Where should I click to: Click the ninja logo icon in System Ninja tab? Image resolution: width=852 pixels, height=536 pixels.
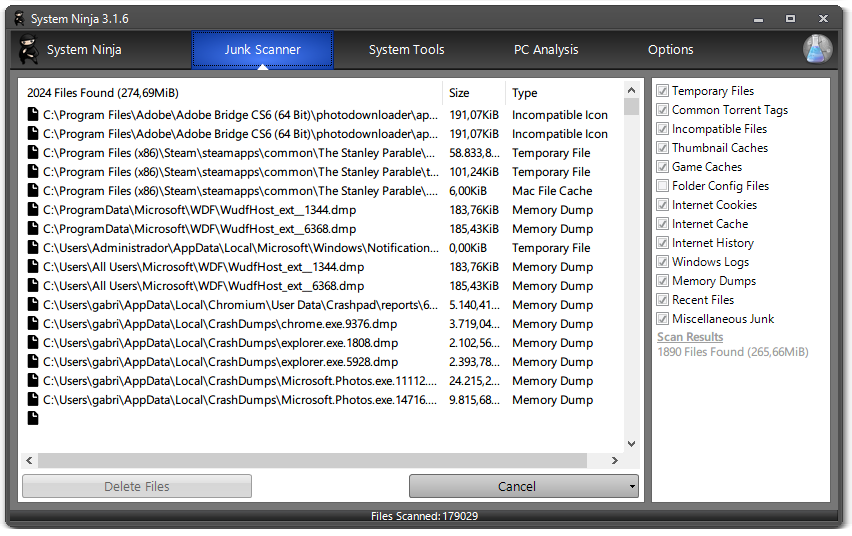pos(28,49)
